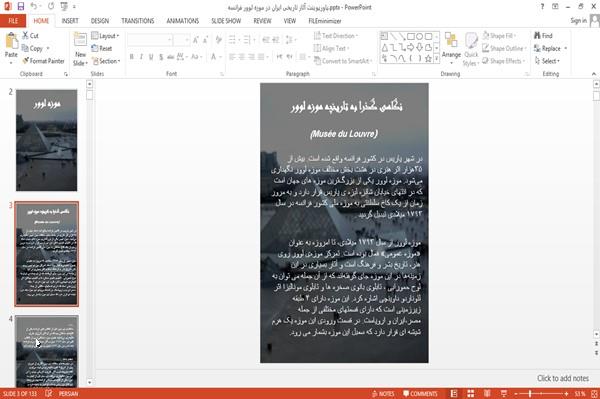Click the Save icon in quick access toolbar
The width and height of the screenshot is (600, 399).
(21, 7)
